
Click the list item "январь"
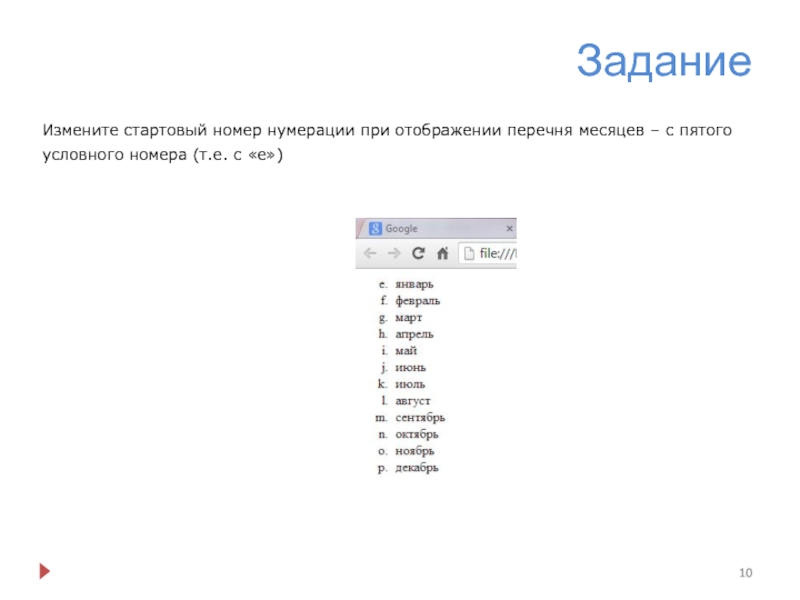pos(414,284)
